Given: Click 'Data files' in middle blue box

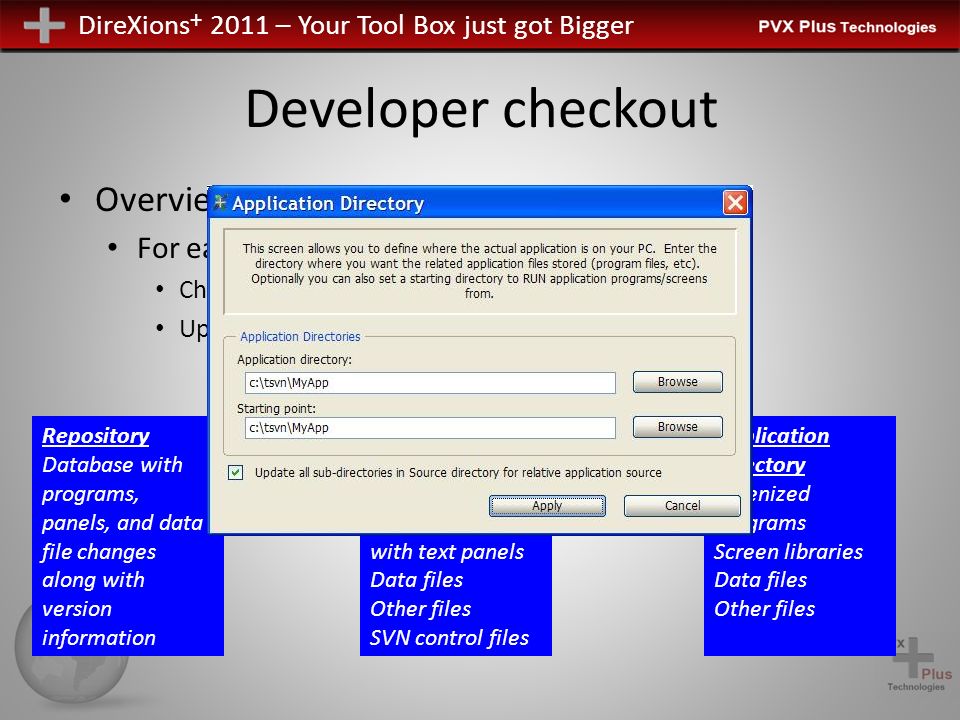Looking at the screenshot, I should point(416,580).
